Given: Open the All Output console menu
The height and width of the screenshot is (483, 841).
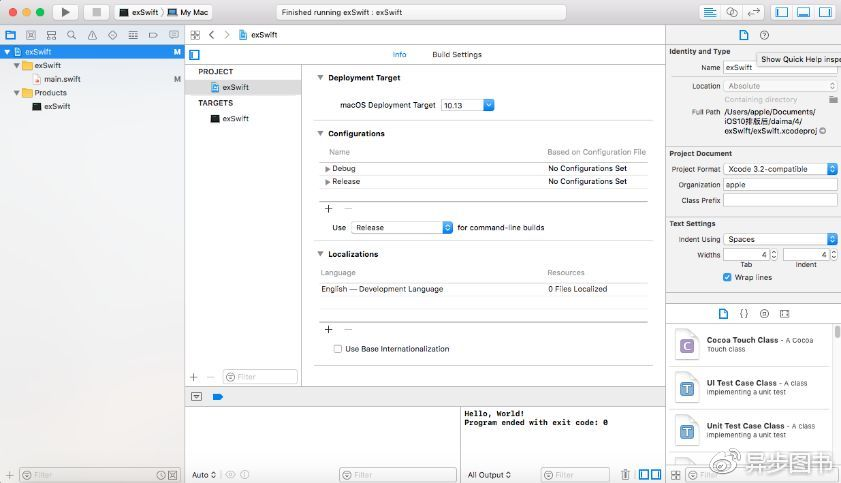Looking at the screenshot, I should click(489, 475).
